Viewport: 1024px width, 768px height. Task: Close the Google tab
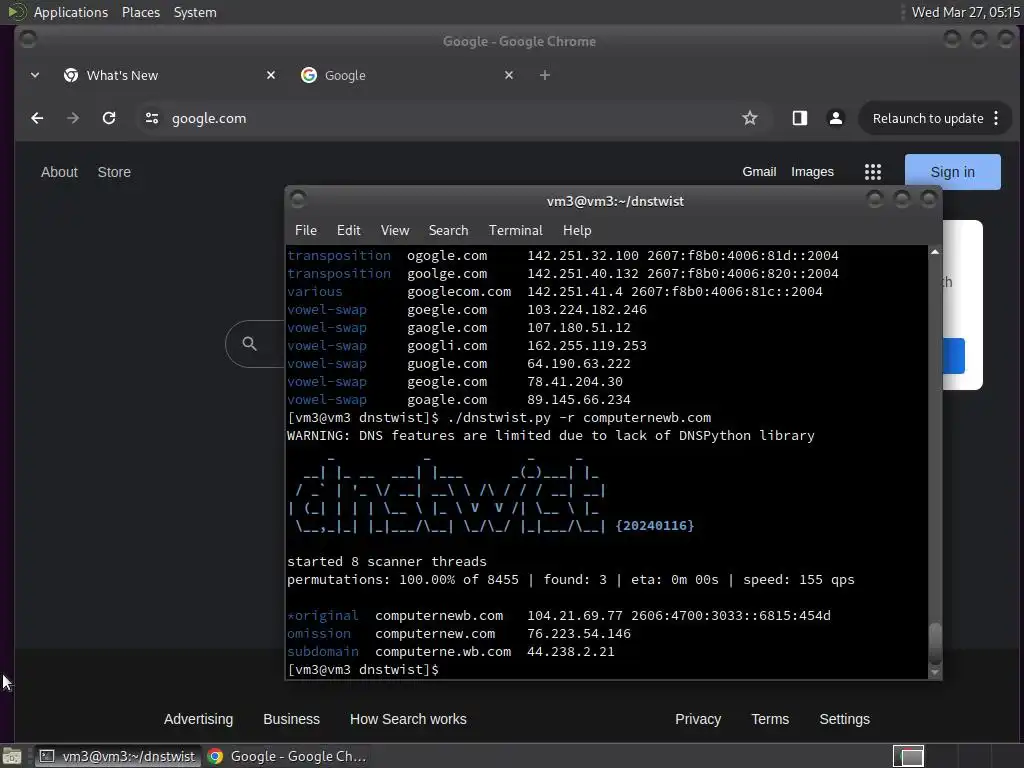[509, 75]
